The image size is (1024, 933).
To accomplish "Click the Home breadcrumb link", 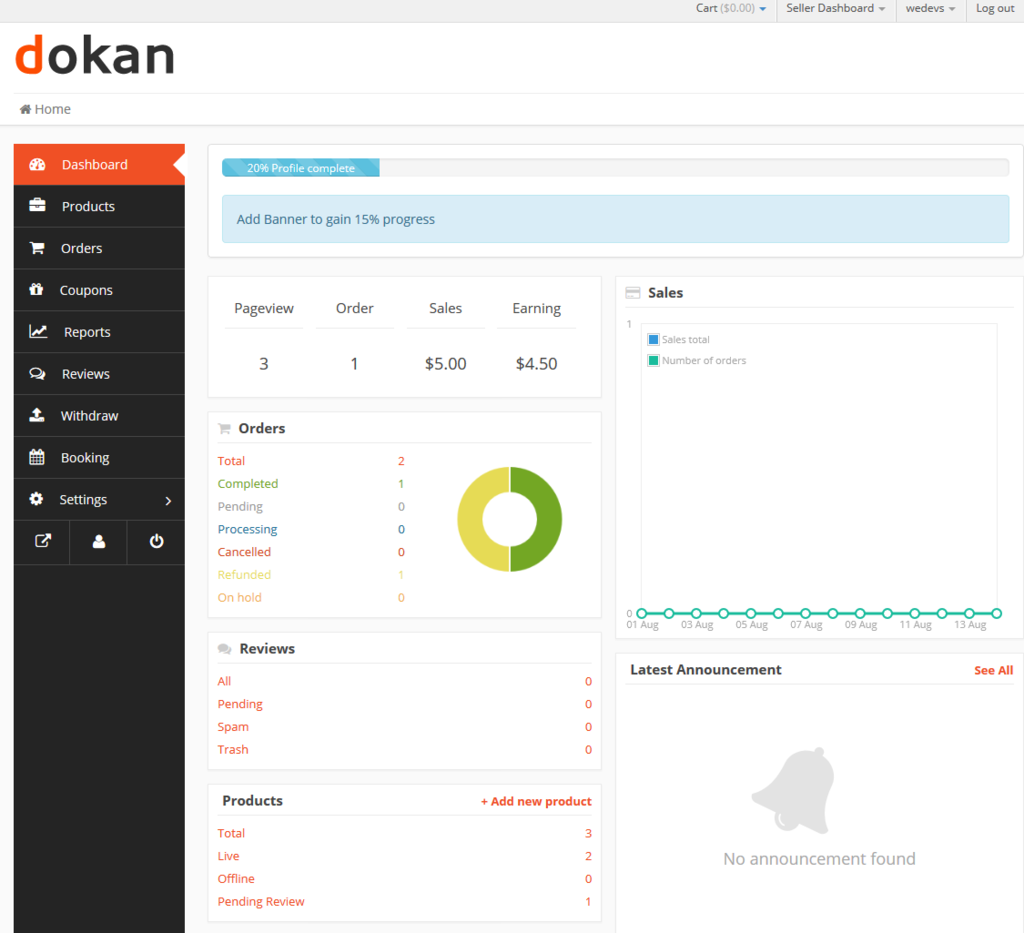I will pyautogui.click(x=44, y=108).
